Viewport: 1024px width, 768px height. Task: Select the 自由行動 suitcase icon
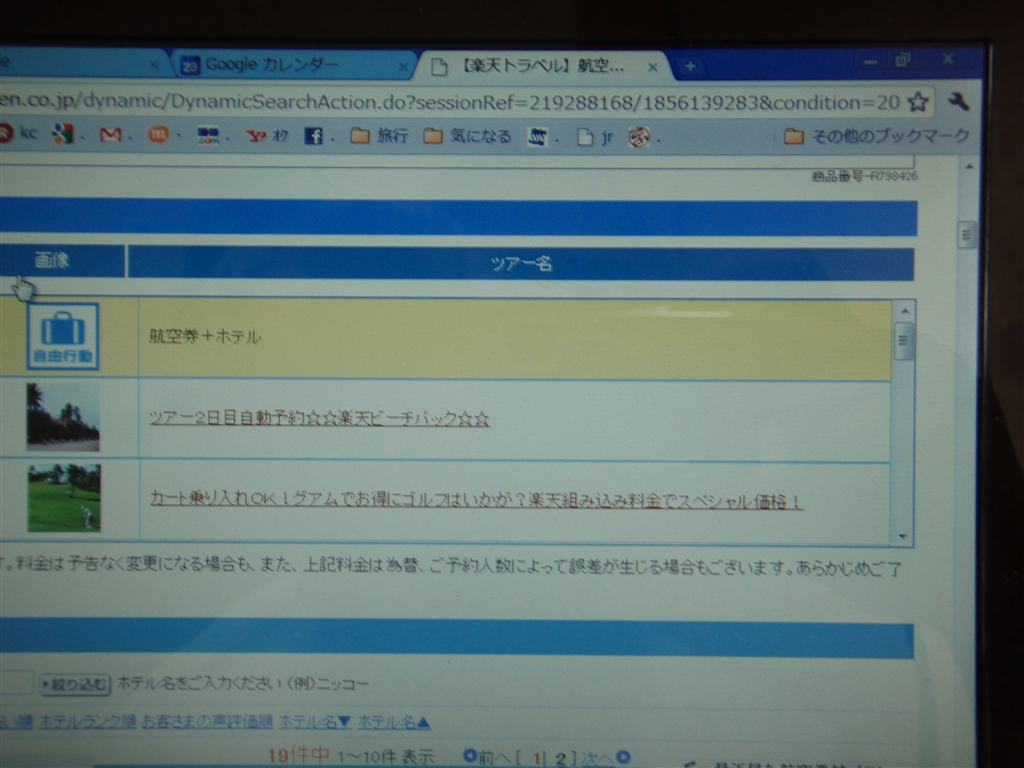[63, 336]
